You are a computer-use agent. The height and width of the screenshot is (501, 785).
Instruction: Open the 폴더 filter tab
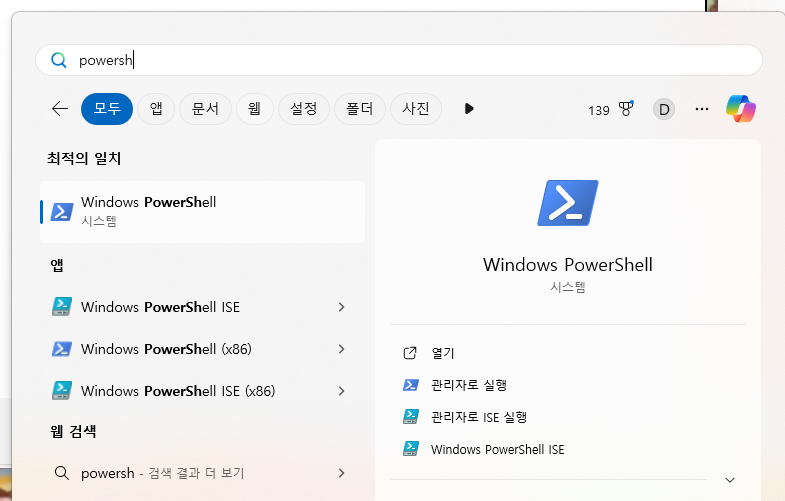point(359,109)
